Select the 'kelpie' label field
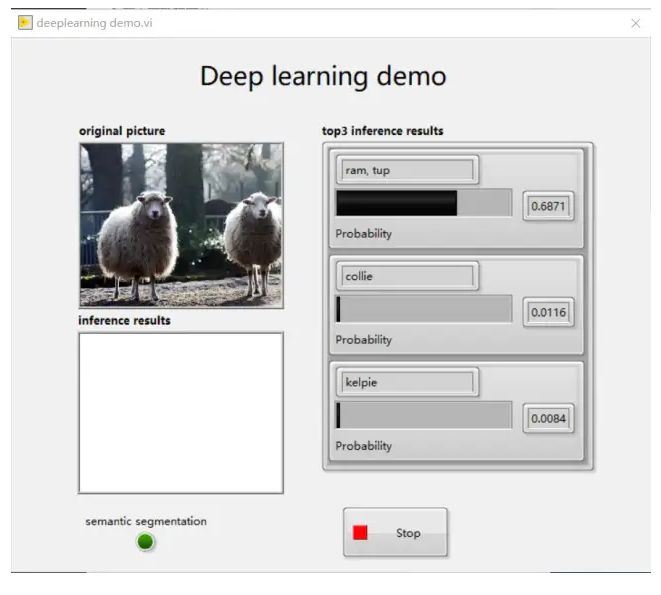This screenshot has width=661, height=595. 407,382
